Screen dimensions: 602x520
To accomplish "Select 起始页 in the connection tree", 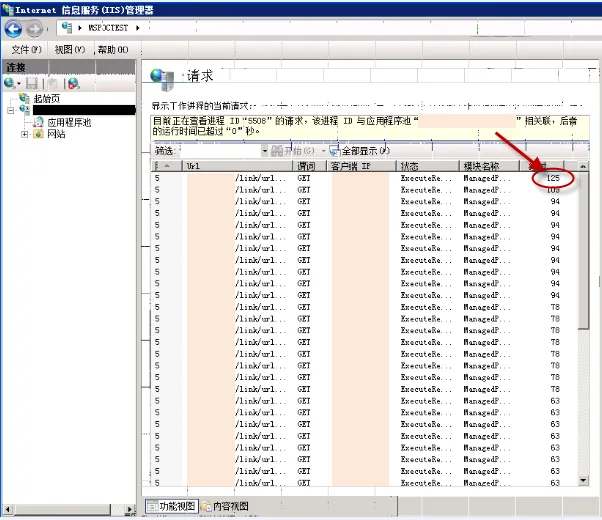I will coord(46,99).
